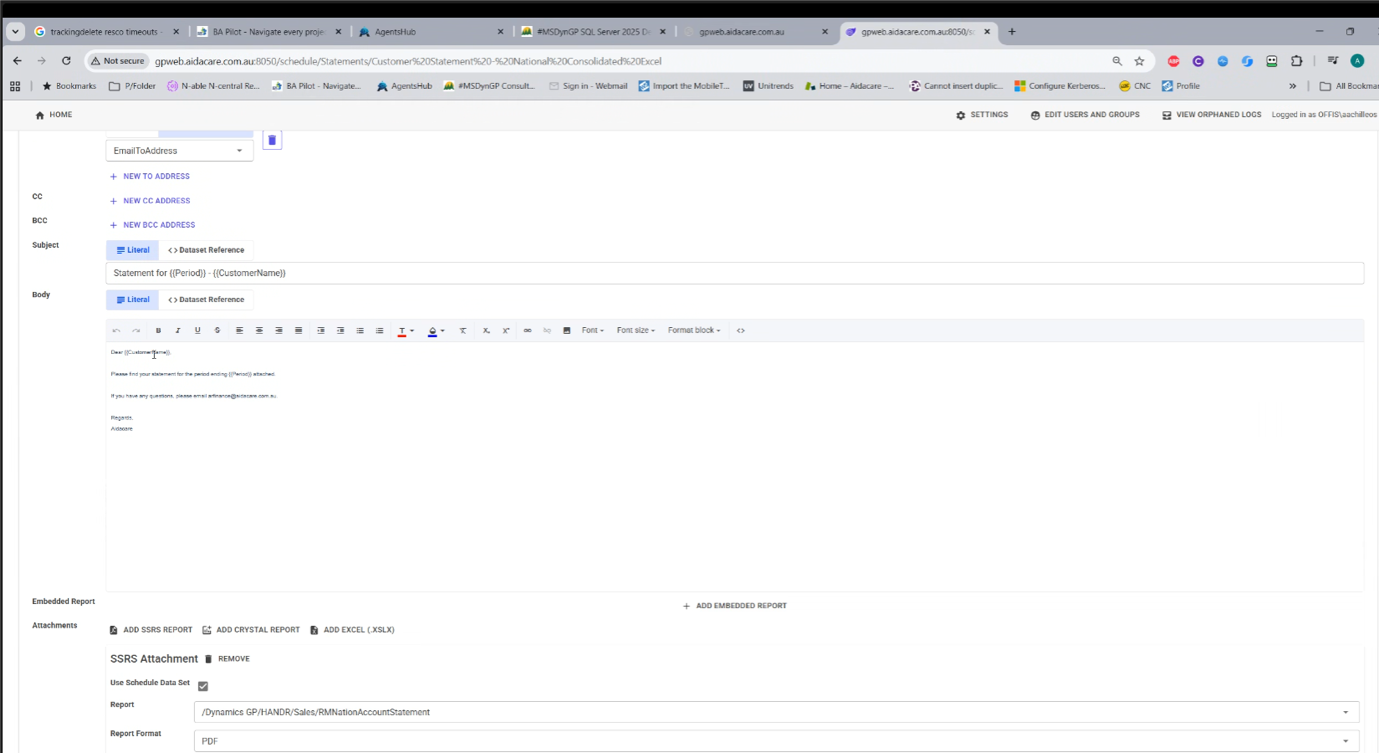Click NEW CC ADDRESS
The width and height of the screenshot is (1379, 753).
pyautogui.click(x=150, y=201)
